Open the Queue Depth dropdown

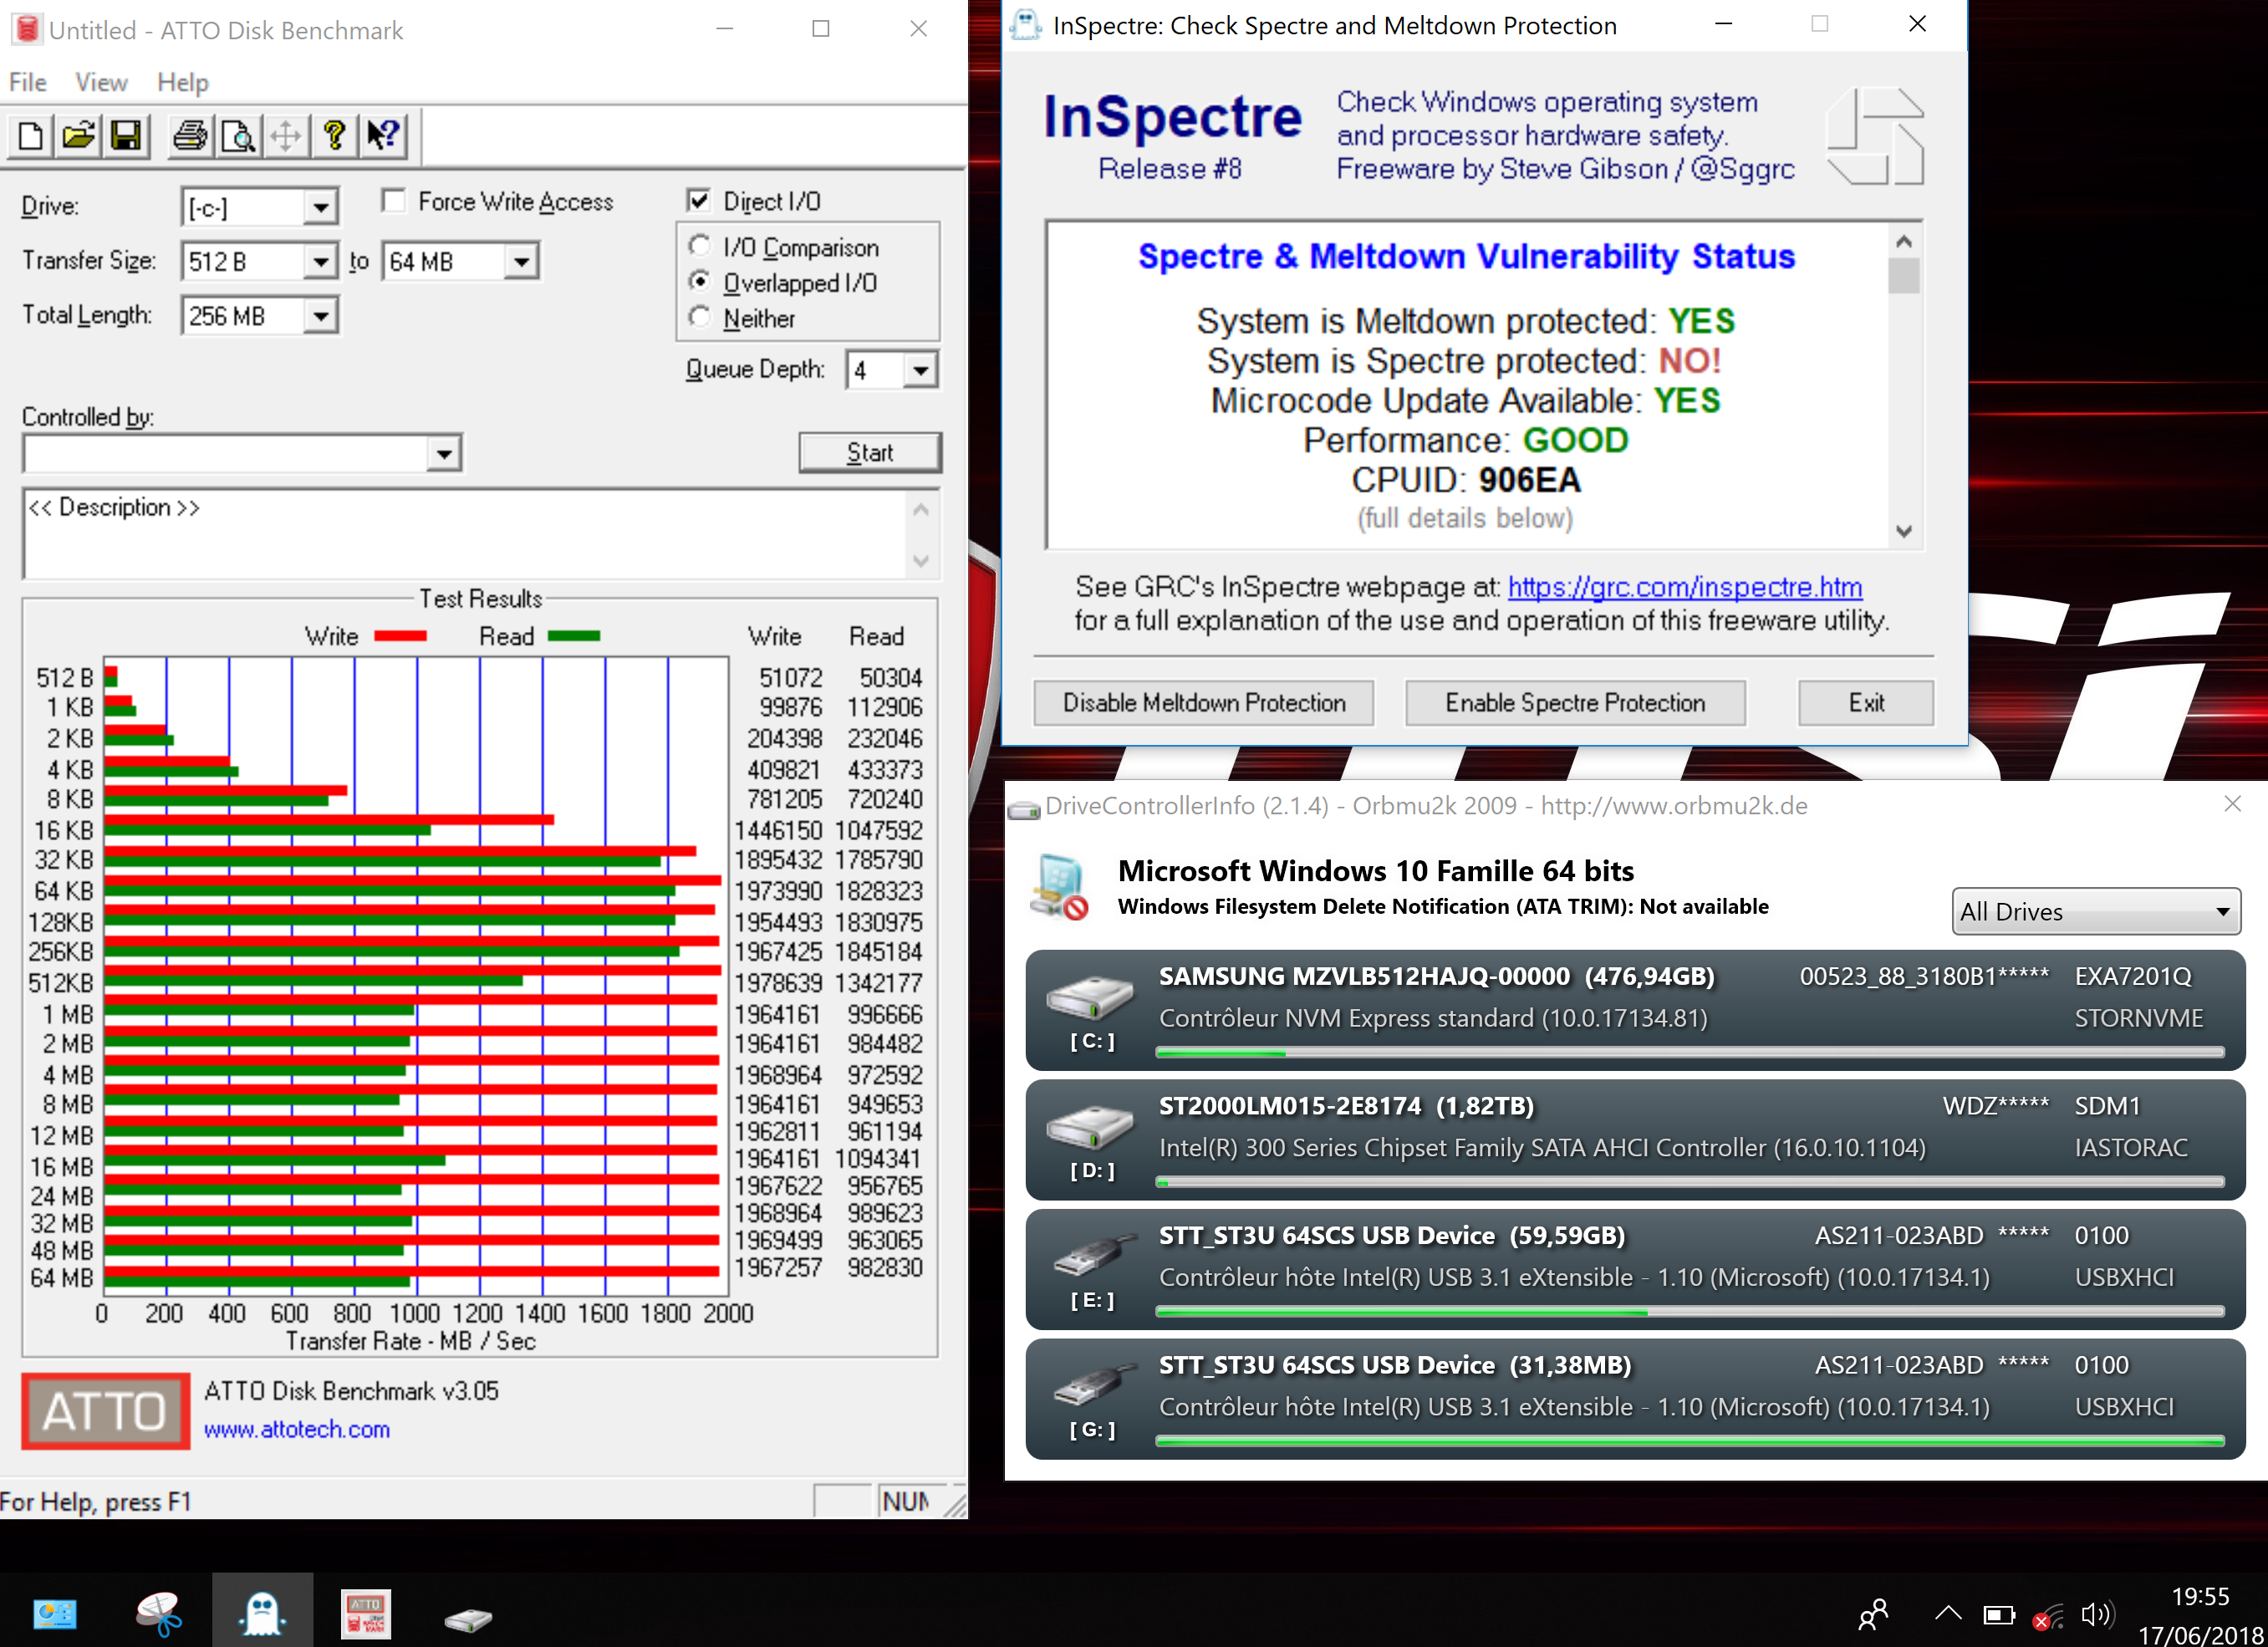(920, 370)
